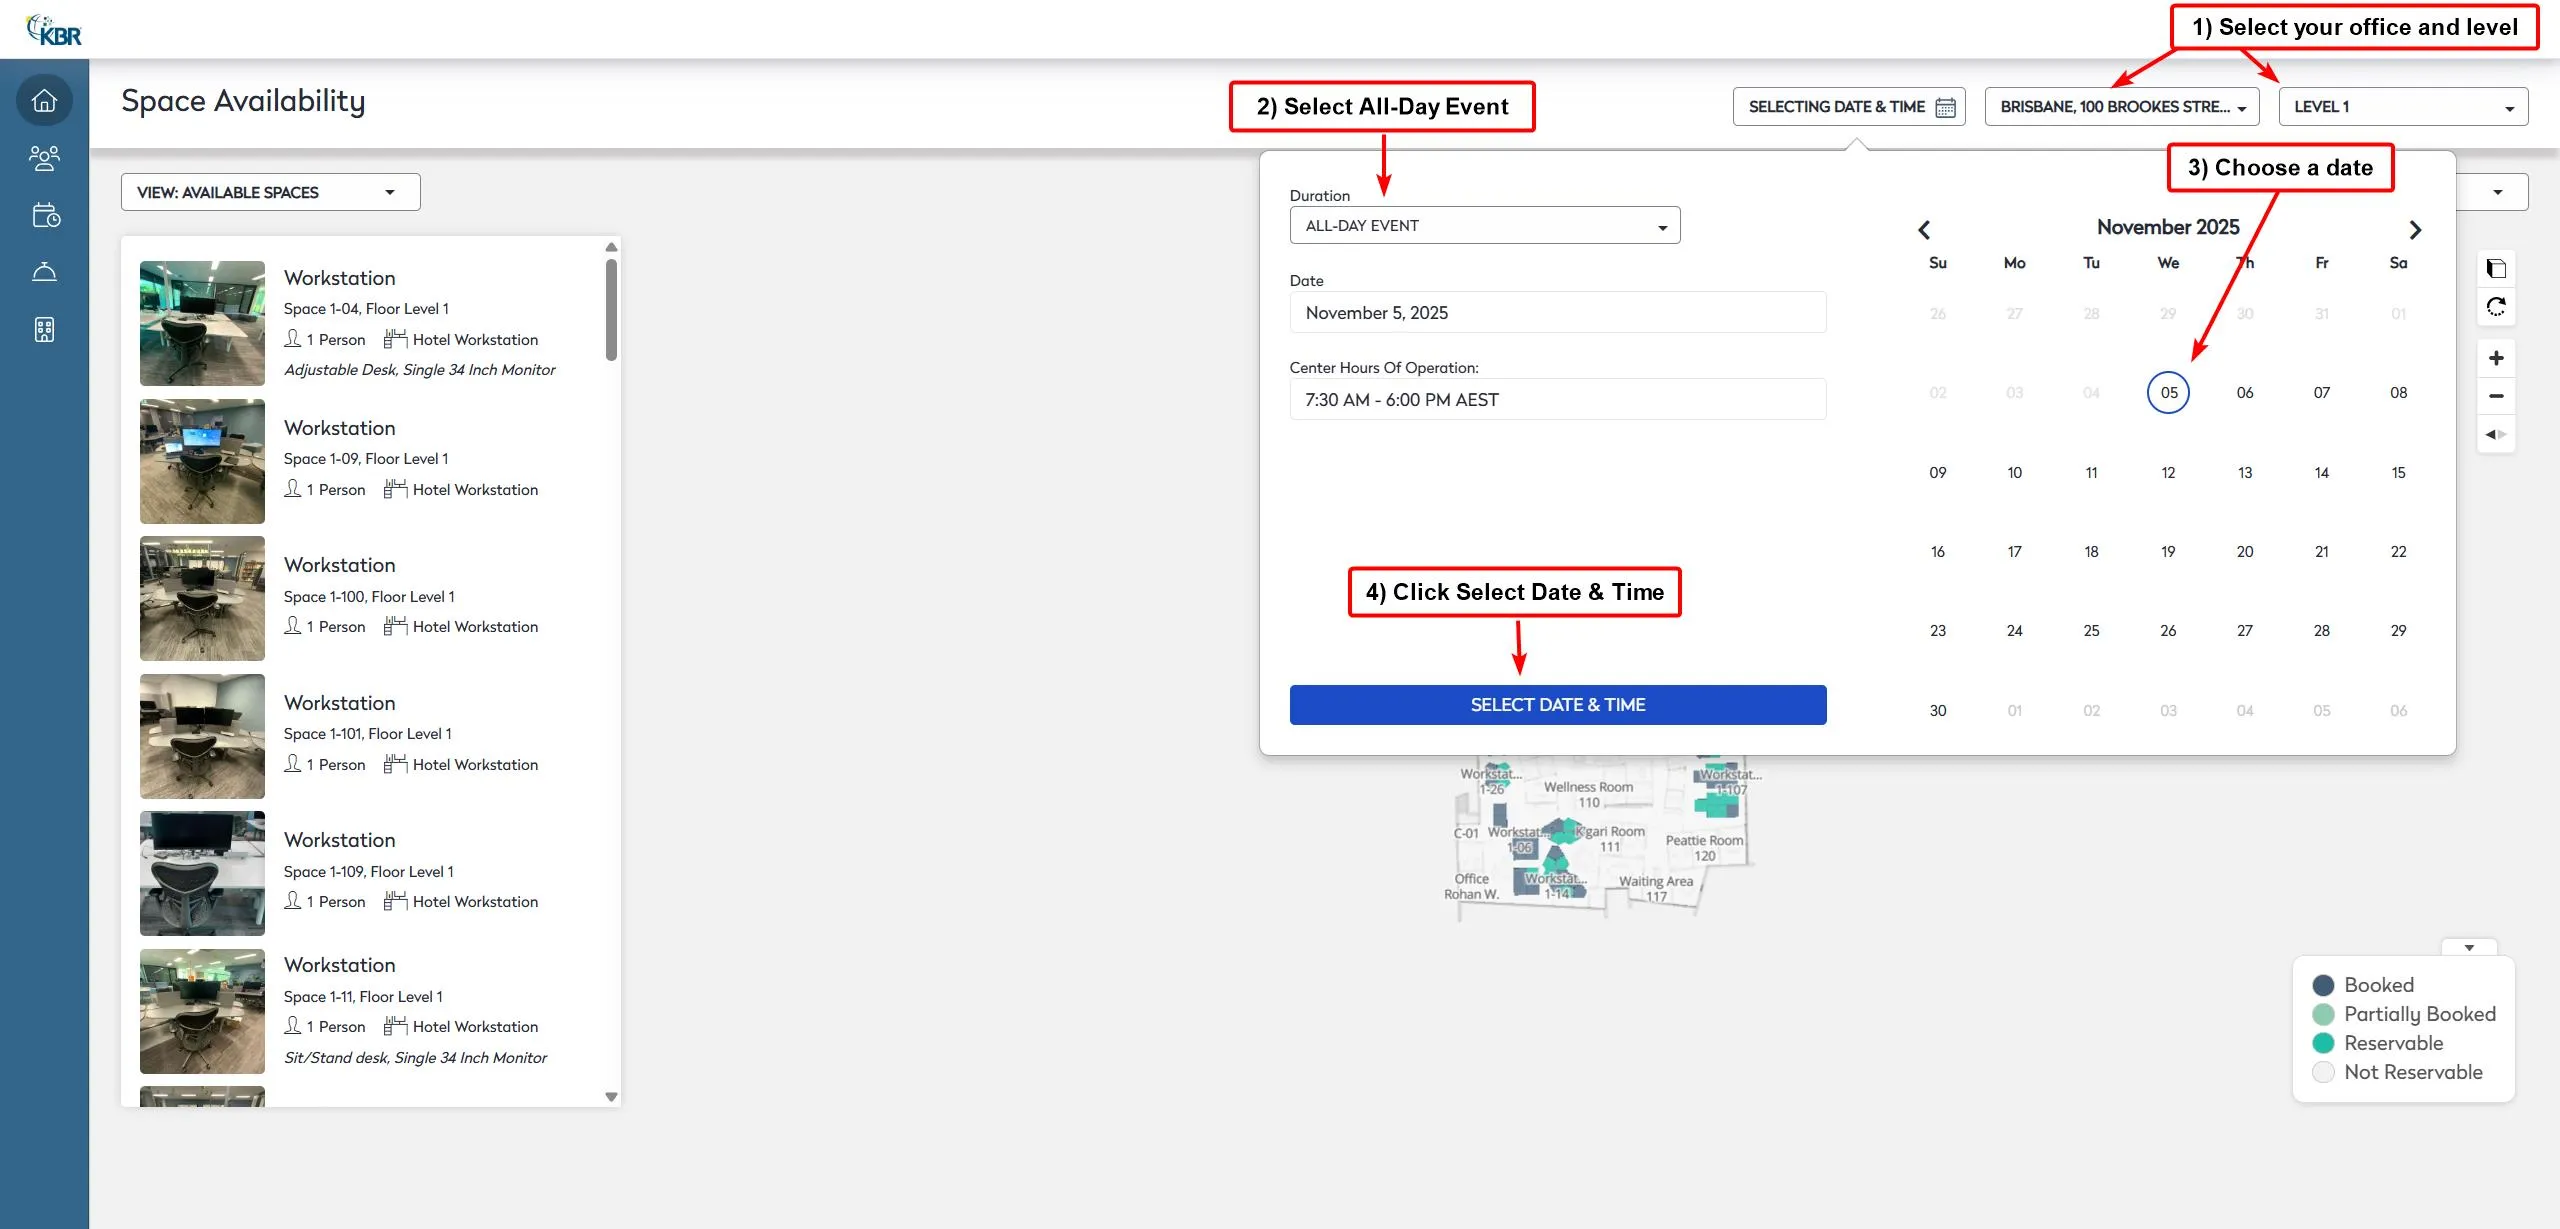Select November 5 on the calendar

click(2168, 392)
